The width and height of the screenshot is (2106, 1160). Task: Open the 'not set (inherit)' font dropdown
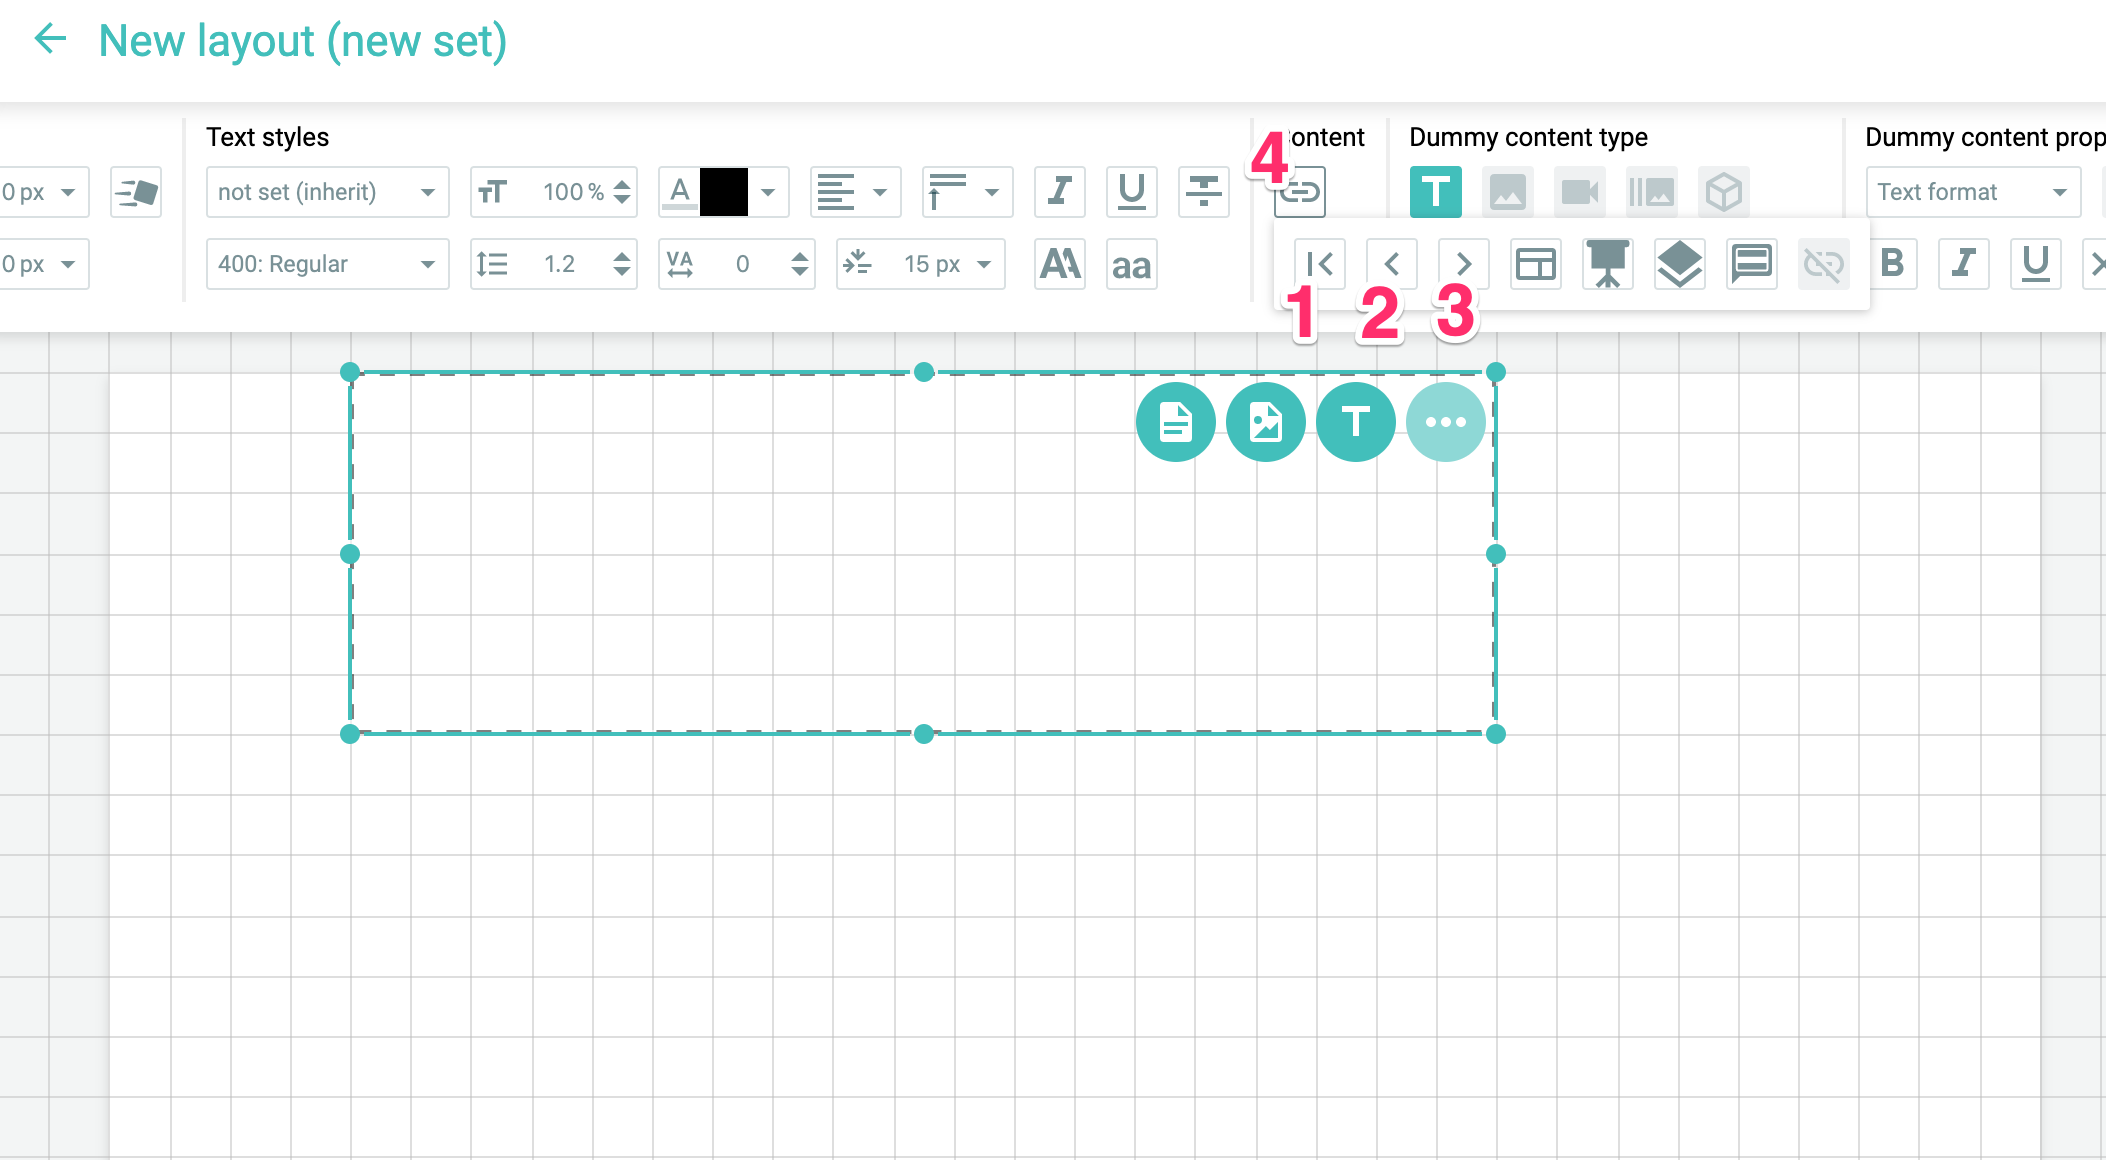click(327, 191)
